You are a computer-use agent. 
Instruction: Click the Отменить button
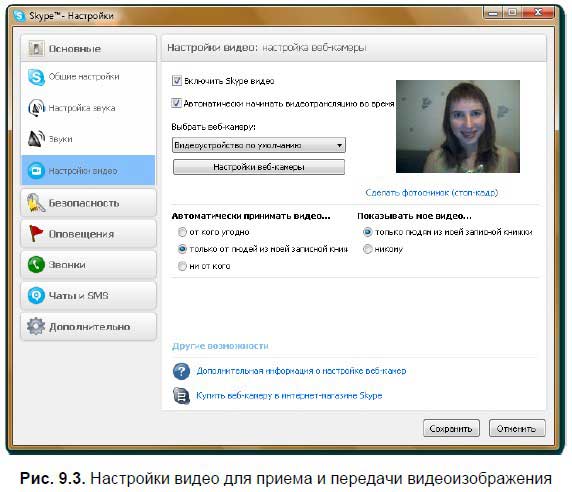517,428
